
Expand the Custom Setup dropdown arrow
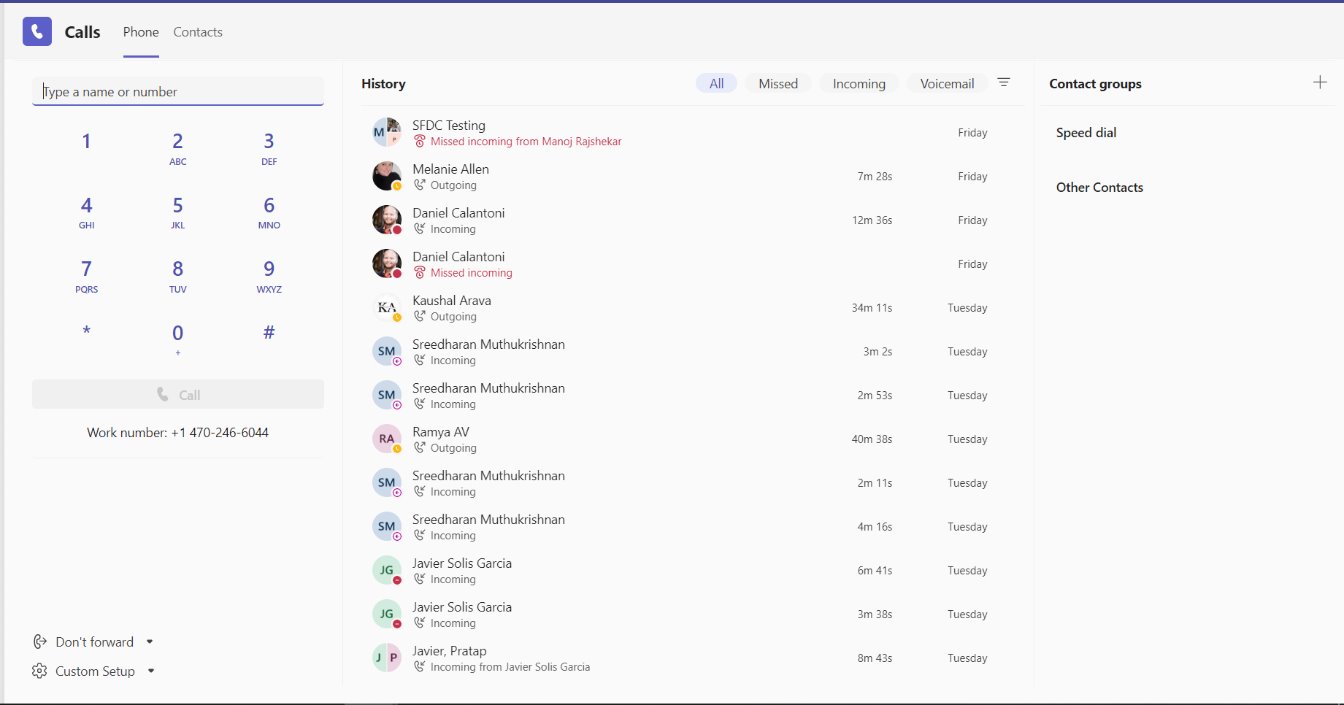point(151,671)
